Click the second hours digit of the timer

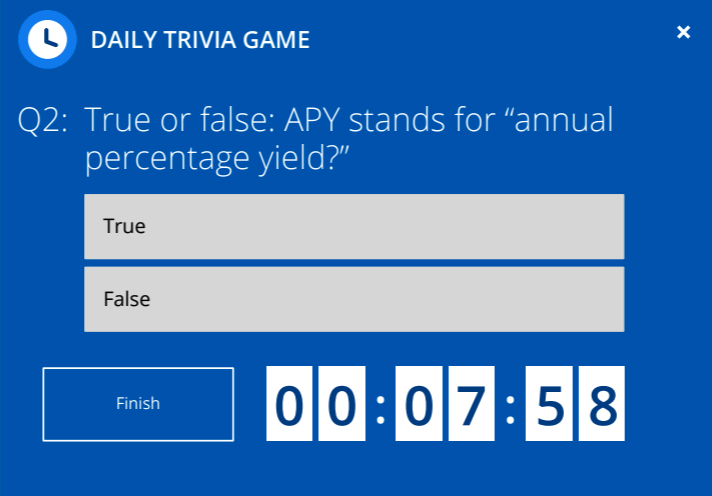tap(342, 403)
